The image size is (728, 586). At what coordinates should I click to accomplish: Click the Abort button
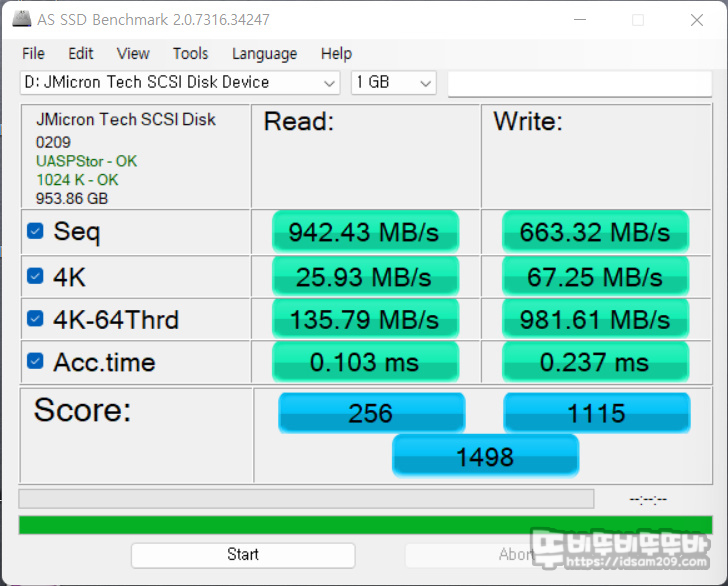[x=515, y=555]
